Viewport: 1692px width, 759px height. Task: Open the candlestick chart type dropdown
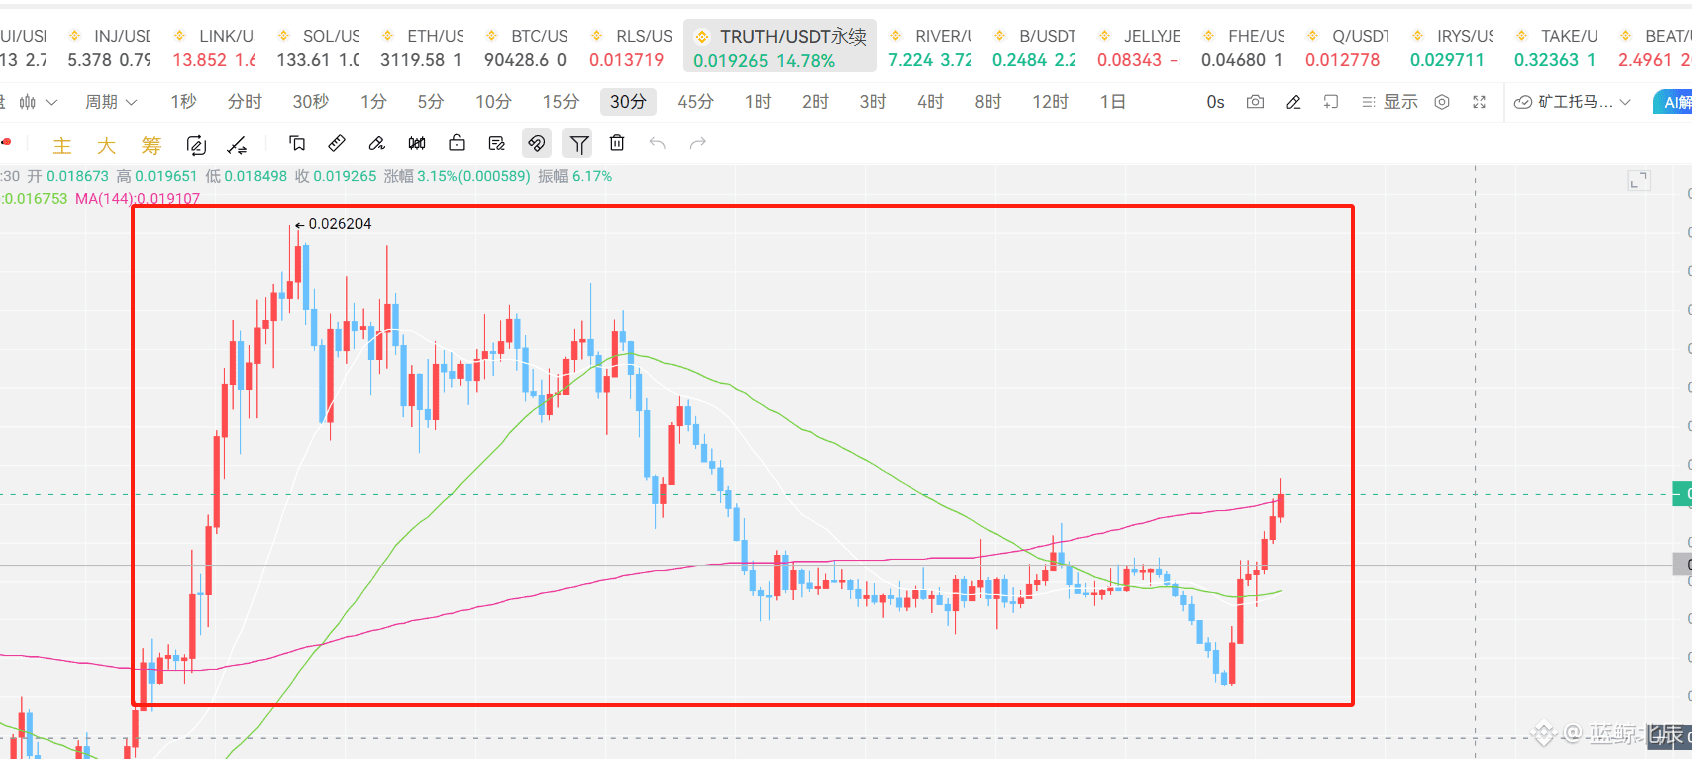tap(38, 102)
